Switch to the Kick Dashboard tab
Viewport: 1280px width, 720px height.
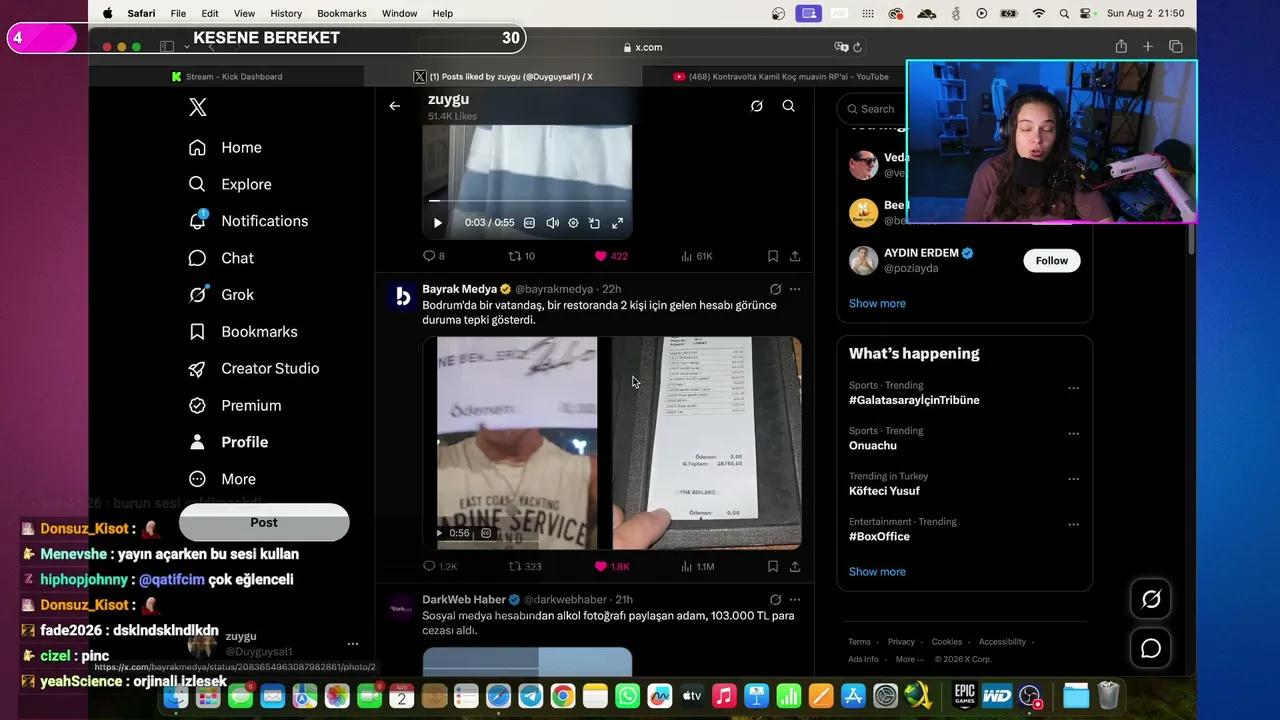227,76
